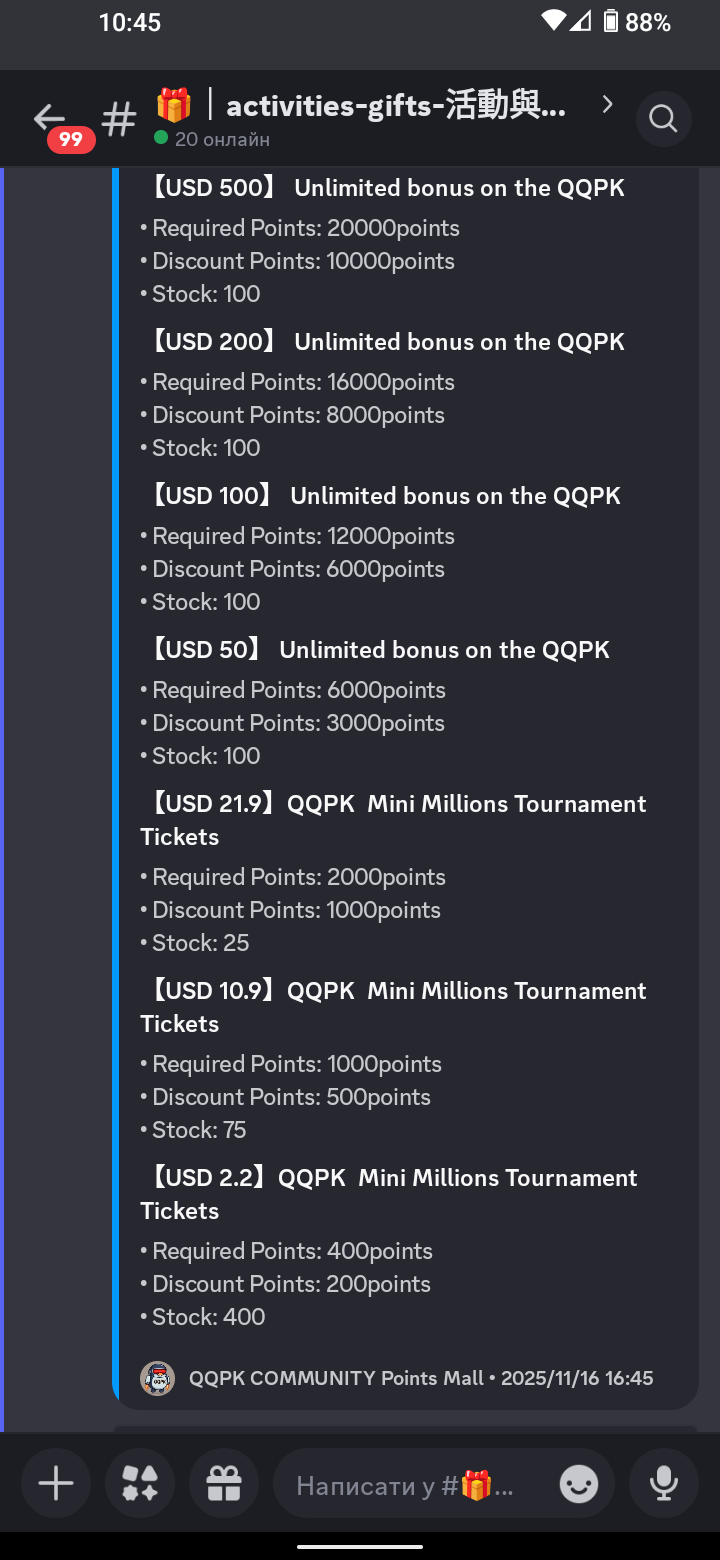Tap the channel hashtag icon
720x1560 pixels.
pos(119,120)
